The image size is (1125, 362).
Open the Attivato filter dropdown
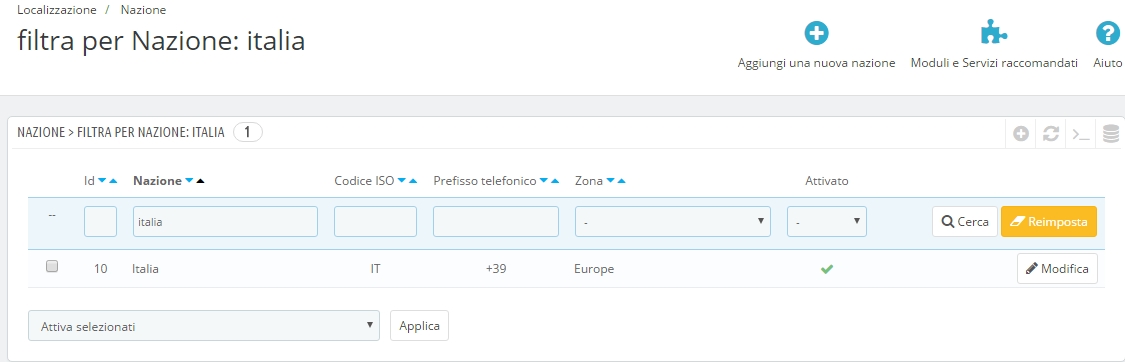pyautogui.click(x=827, y=222)
